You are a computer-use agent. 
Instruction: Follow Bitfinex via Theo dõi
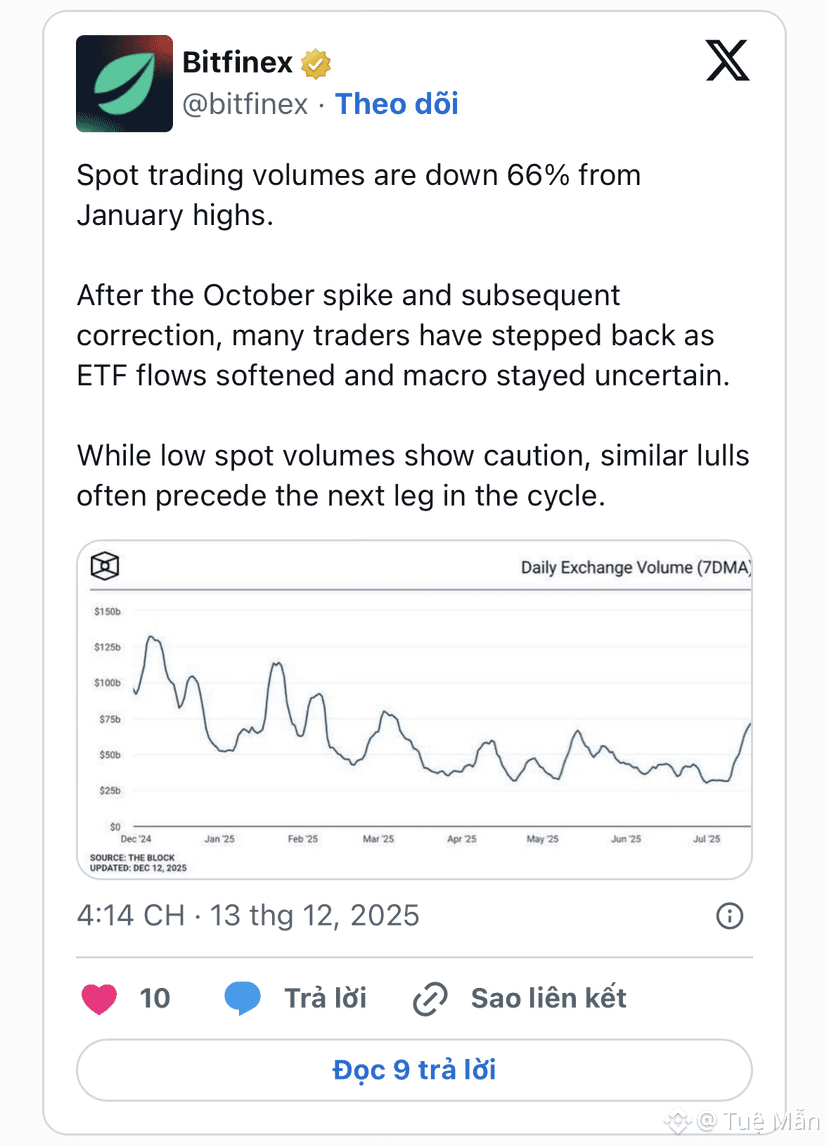point(397,104)
